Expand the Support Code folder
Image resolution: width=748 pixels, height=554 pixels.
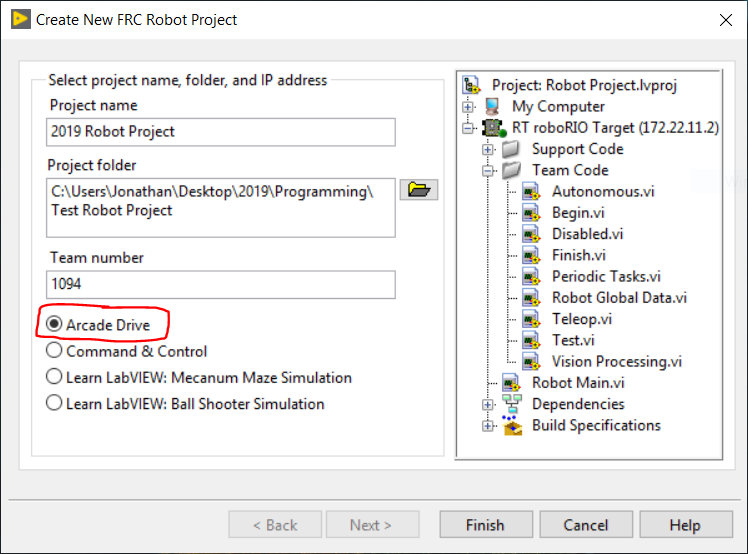pyautogui.click(x=488, y=149)
